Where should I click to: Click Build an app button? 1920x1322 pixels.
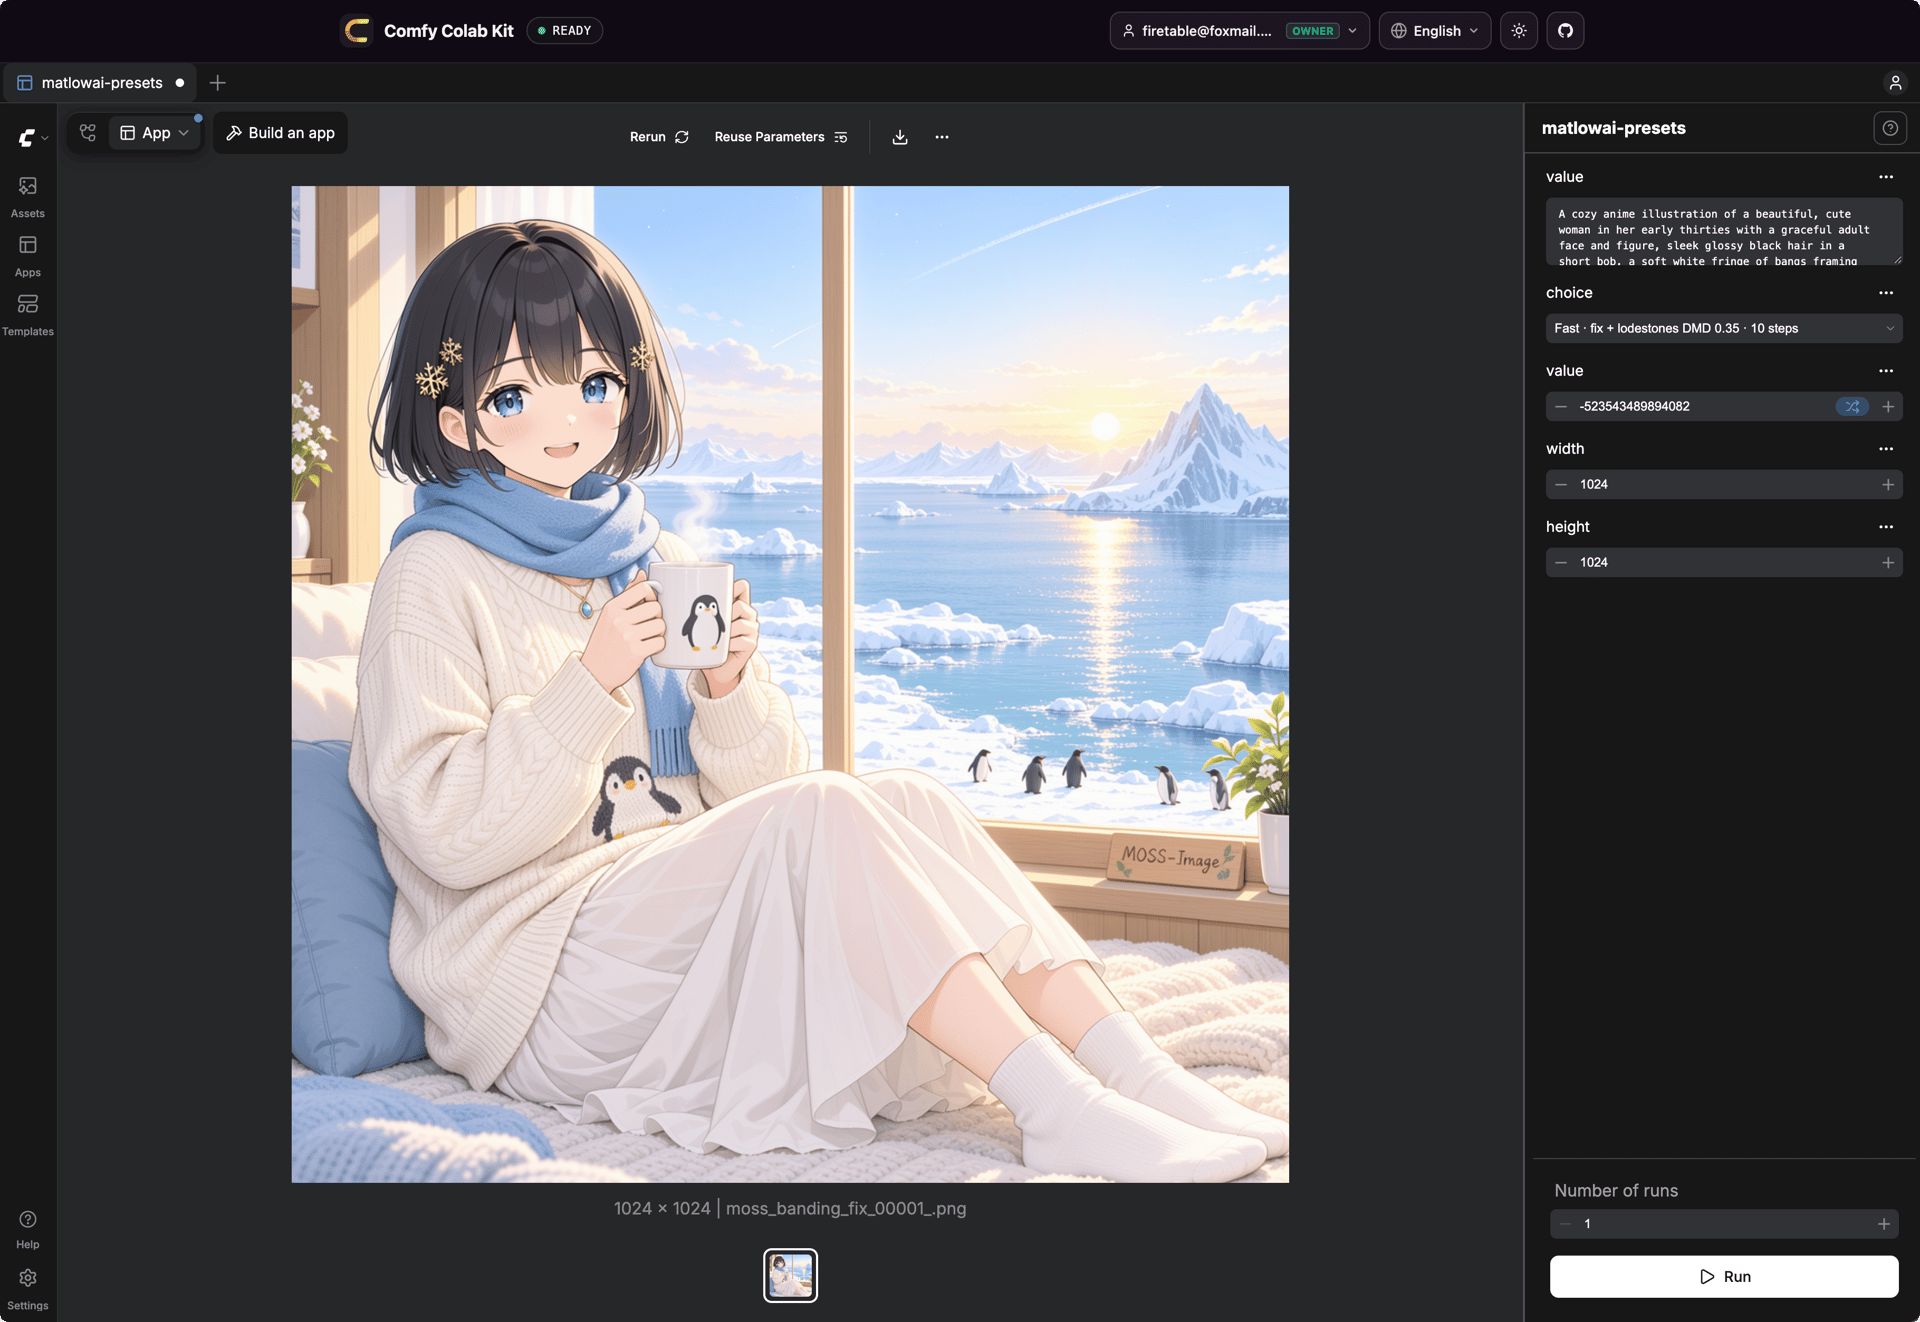point(280,133)
